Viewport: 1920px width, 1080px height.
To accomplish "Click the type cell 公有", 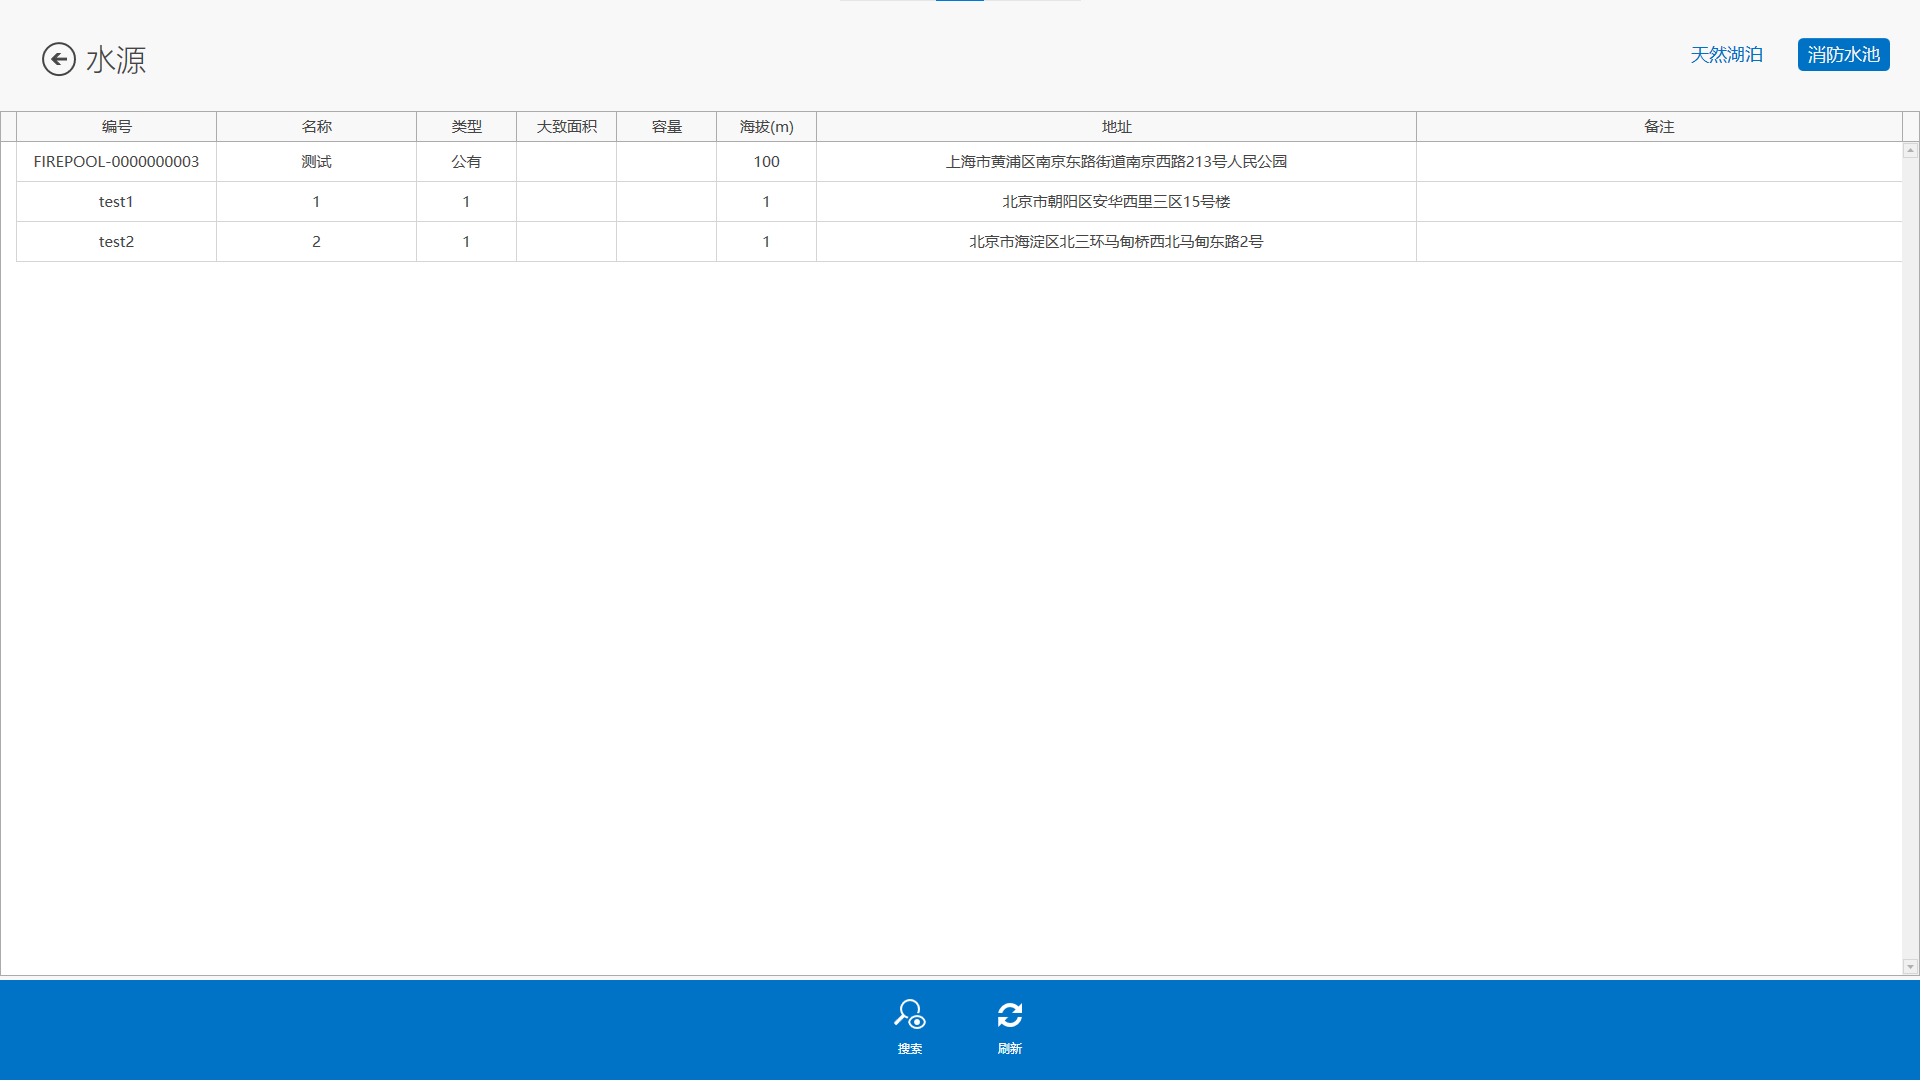I will pyautogui.click(x=466, y=162).
